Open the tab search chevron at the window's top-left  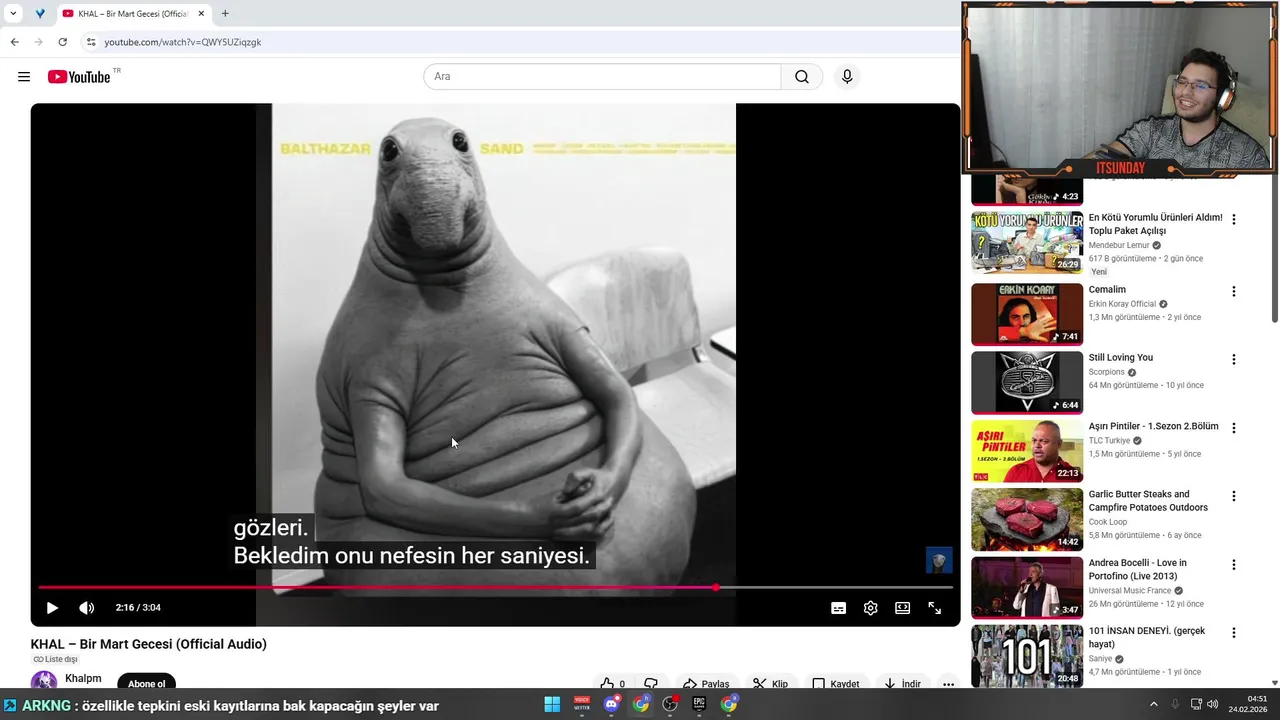[13, 14]
